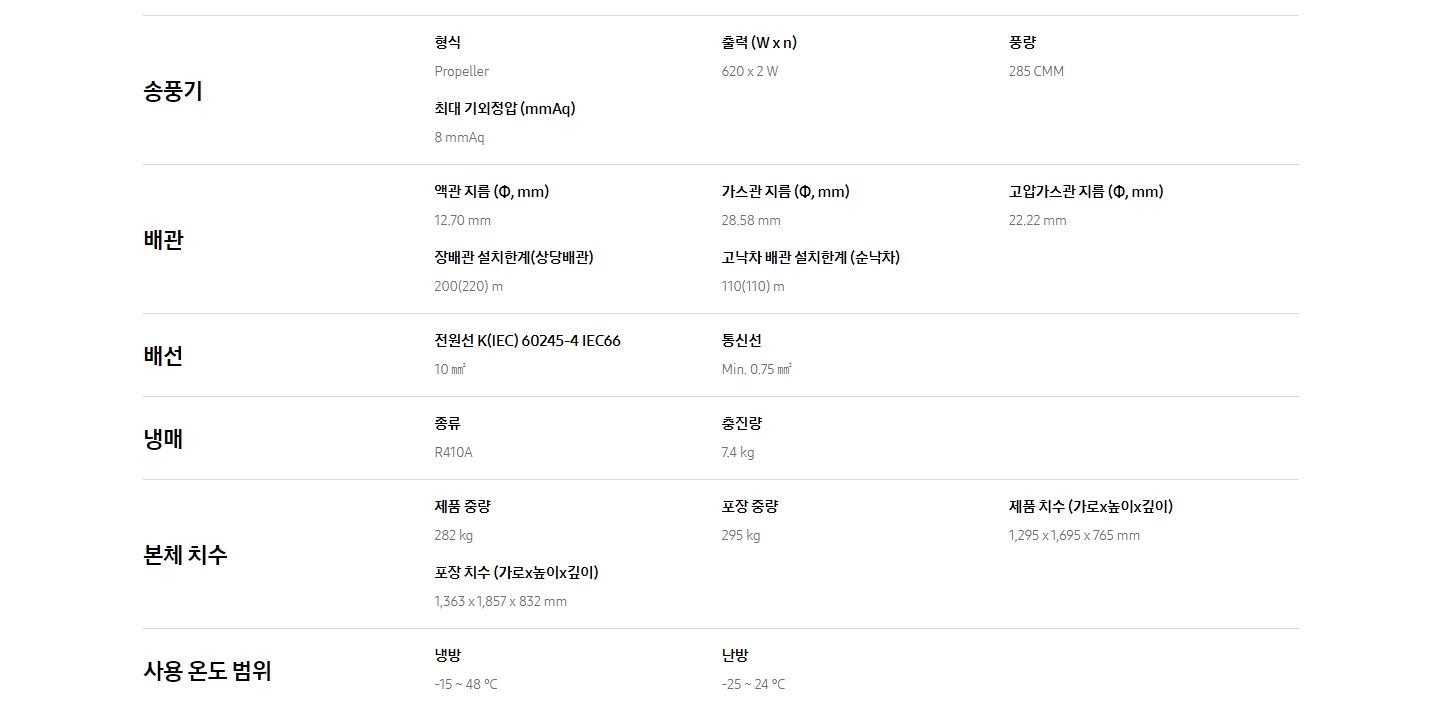
Task: Click the Propeller fan type value
Action: coord(462,71)
